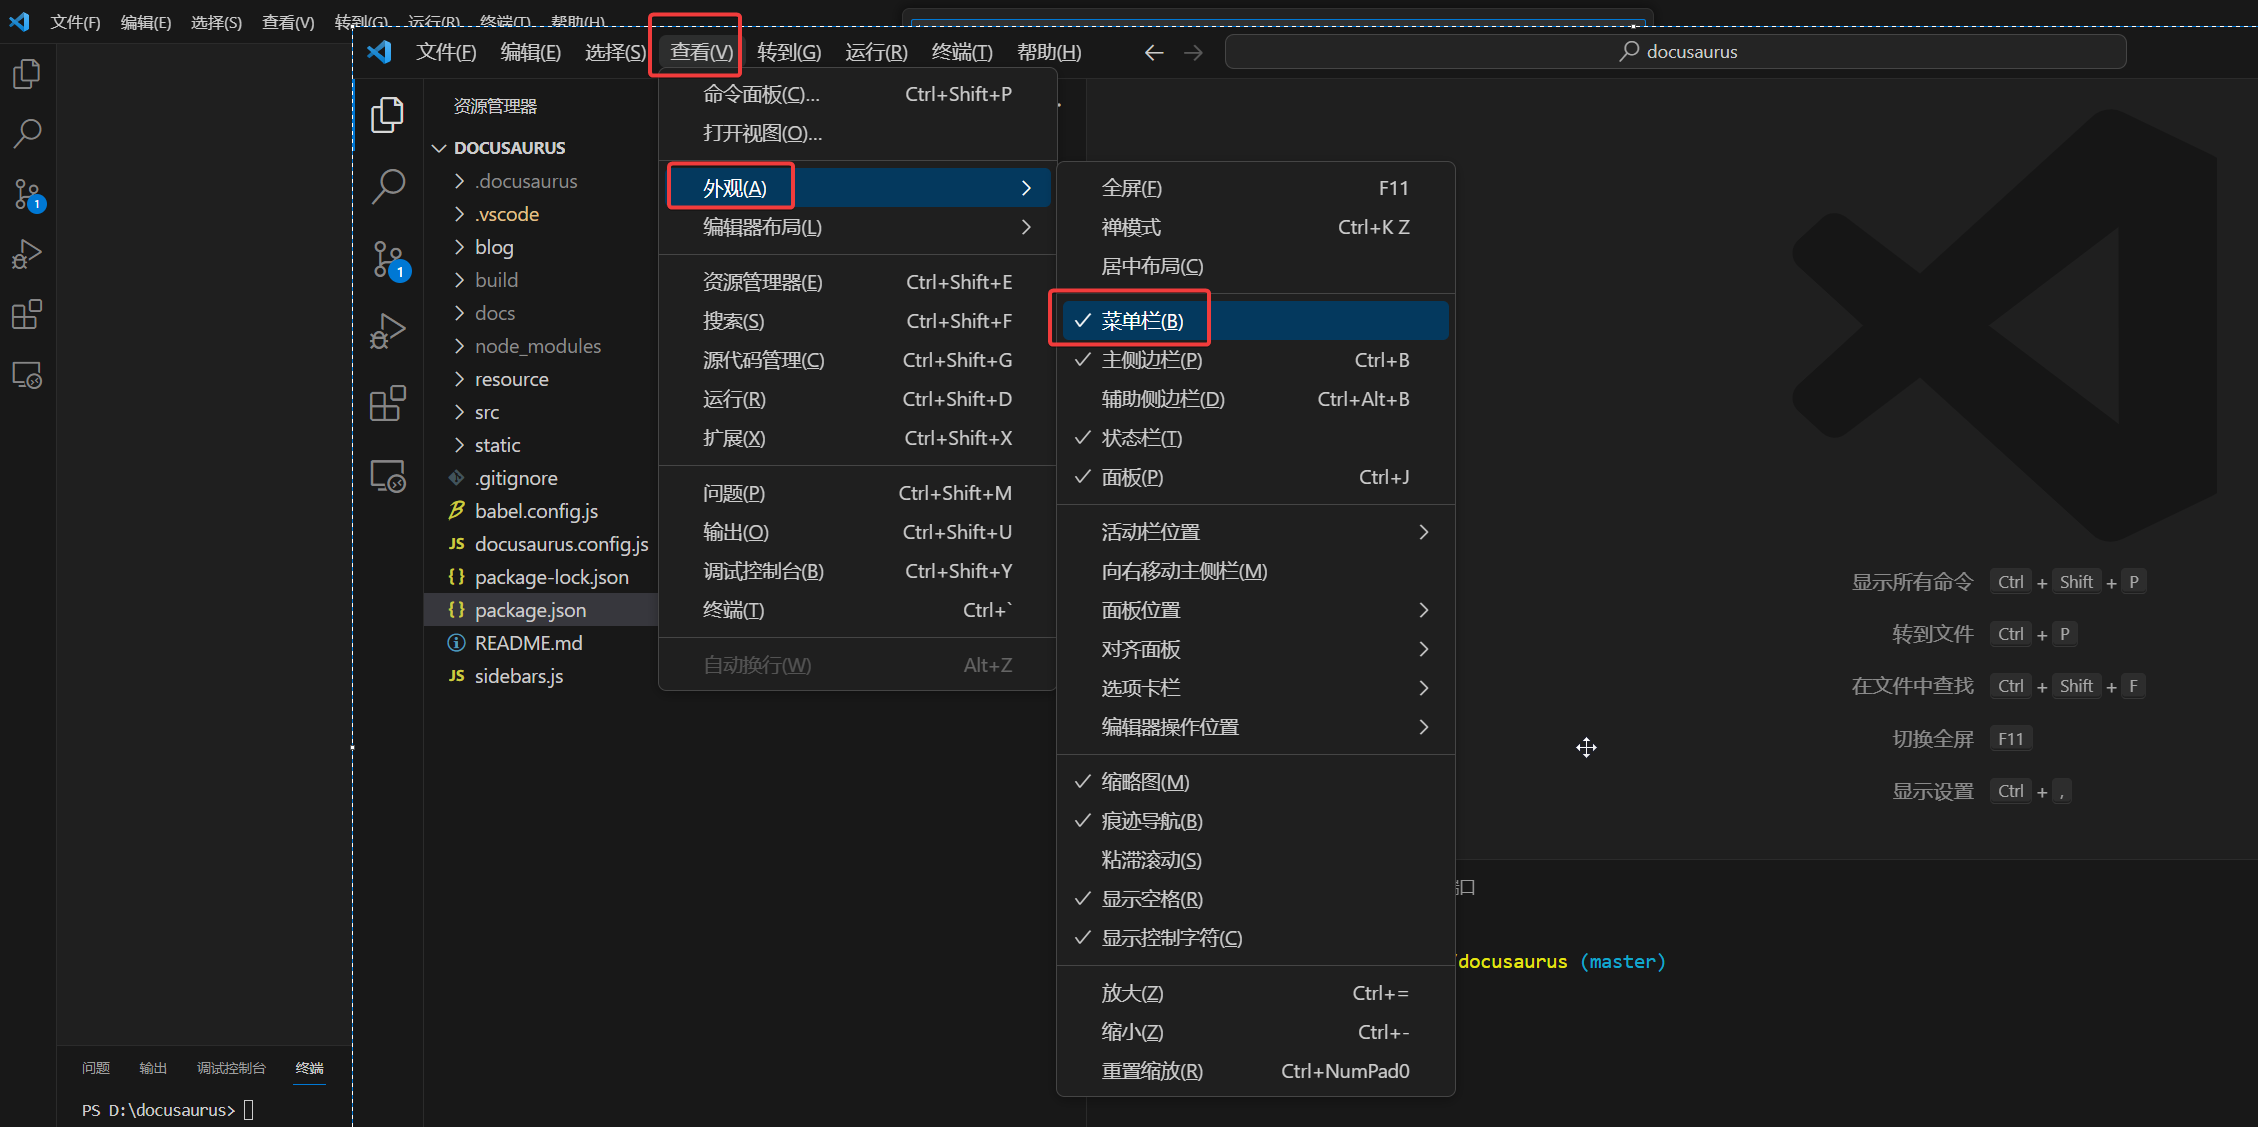
Task: Open Remote Explorer icon in front activity bar
Action: click(x=388, y=476)
